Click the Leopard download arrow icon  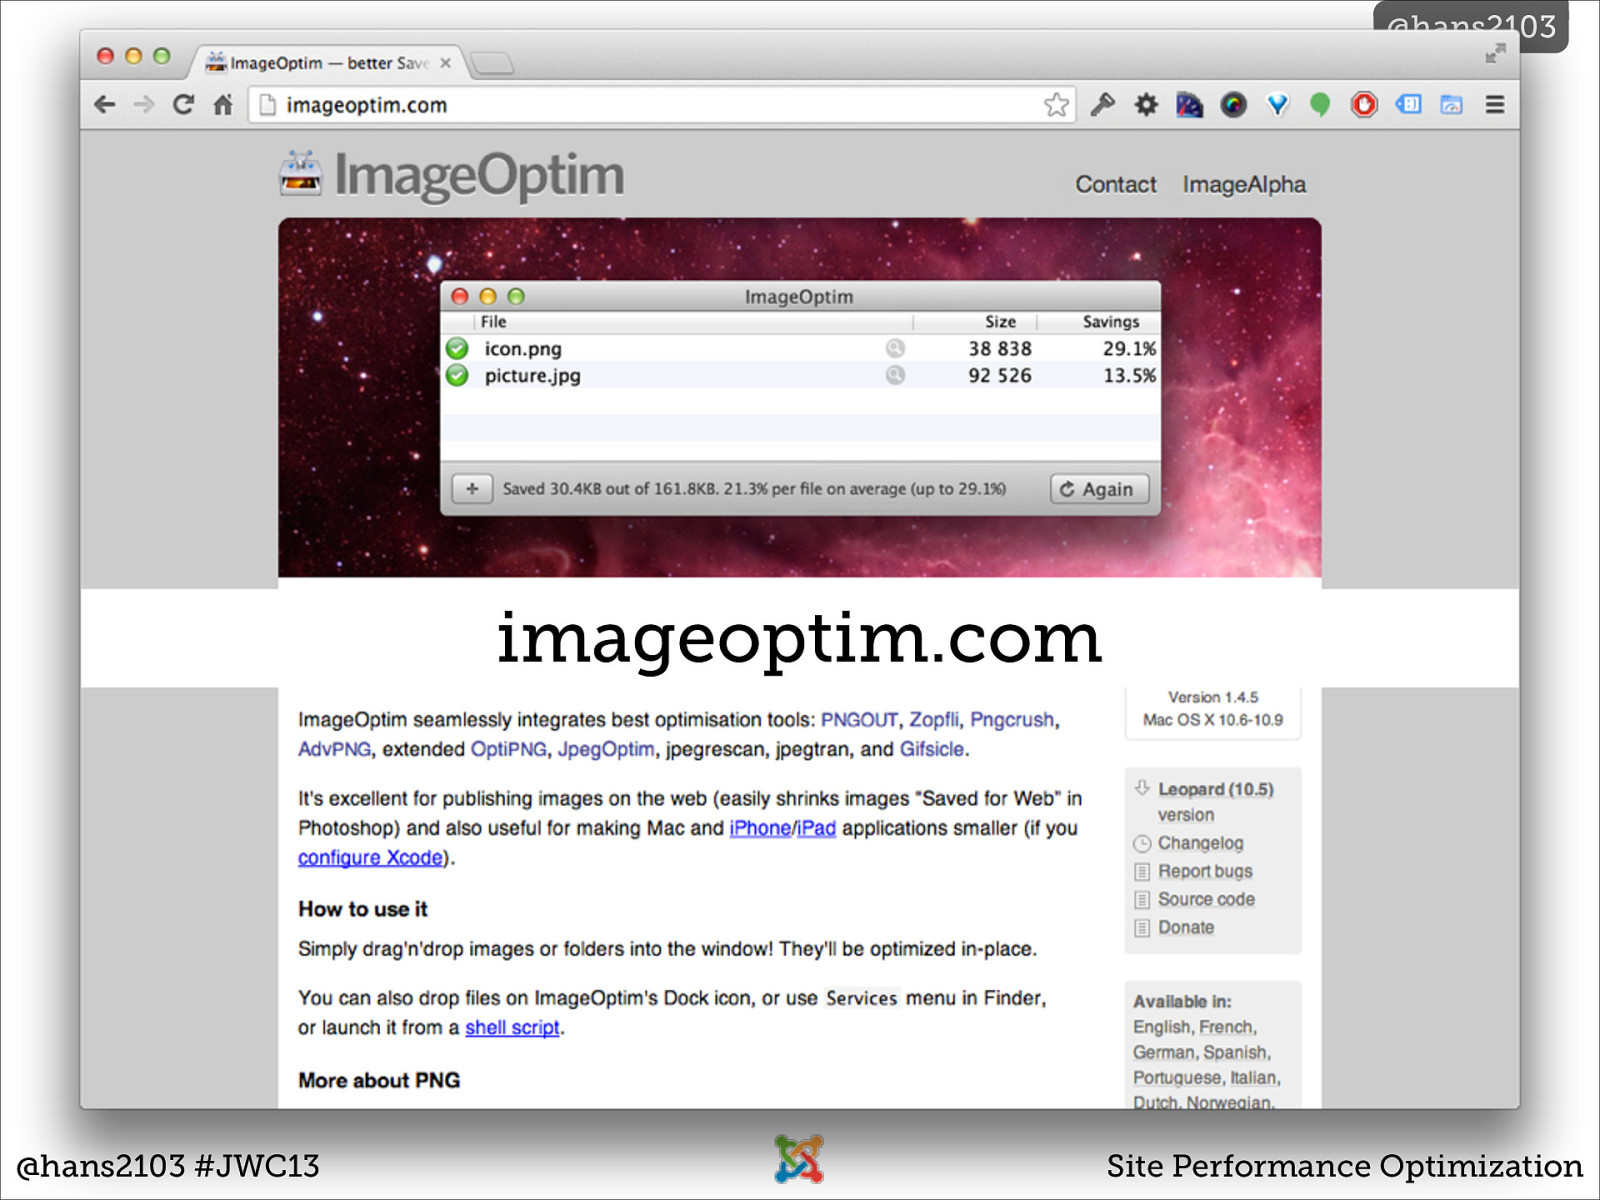point(1142,788)
